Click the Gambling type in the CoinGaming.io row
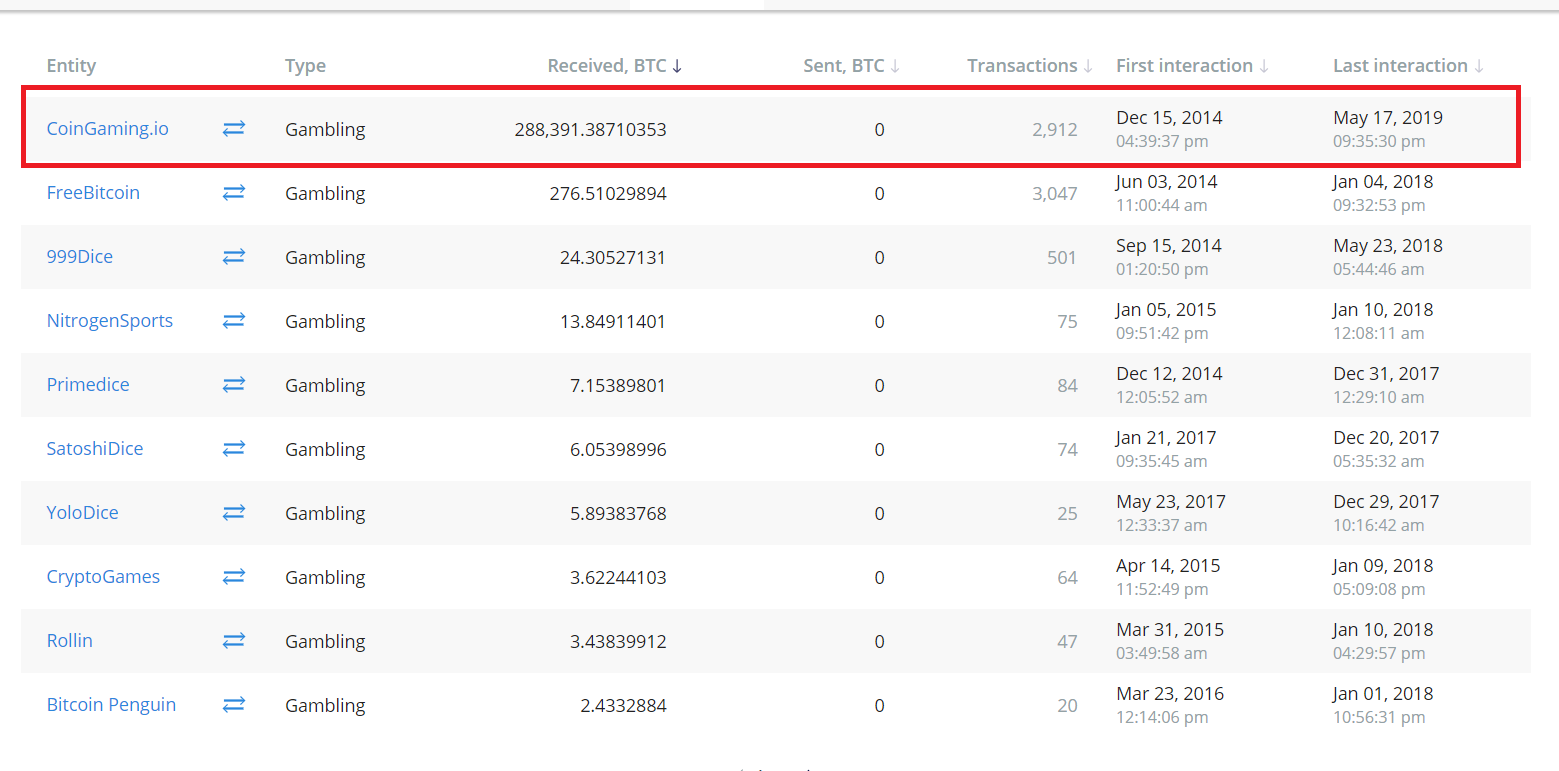 click(325, 130)
